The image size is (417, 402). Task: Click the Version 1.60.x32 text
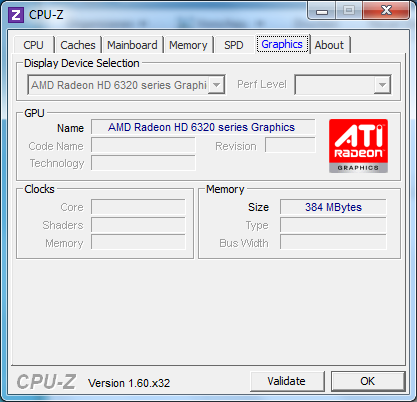129,383
